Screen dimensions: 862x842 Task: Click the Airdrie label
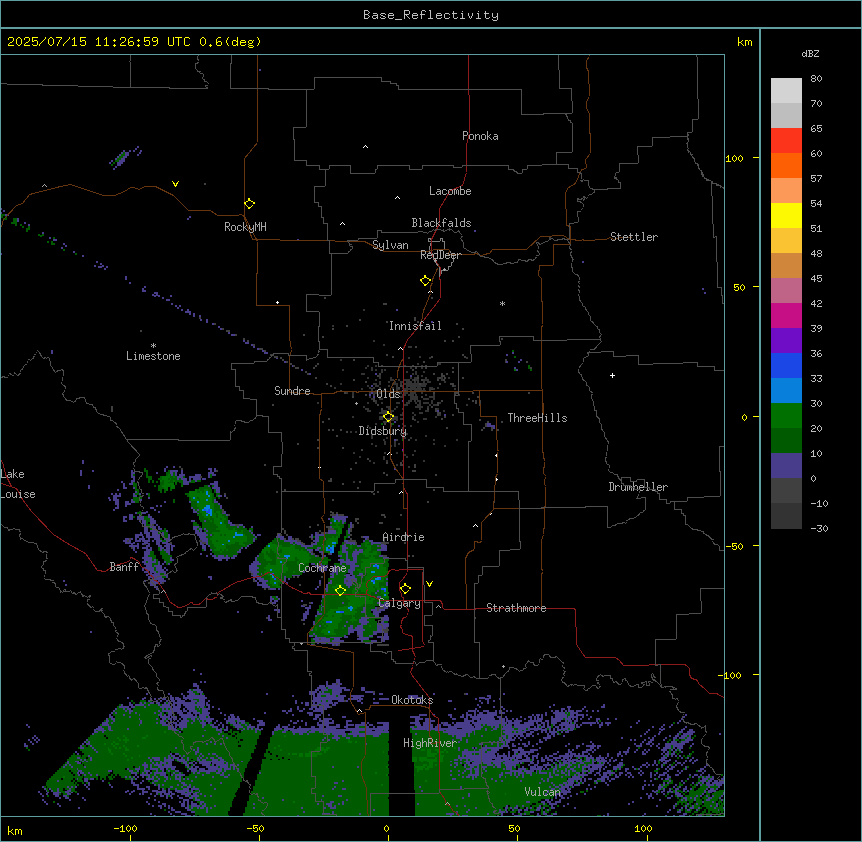click(403, 537)
